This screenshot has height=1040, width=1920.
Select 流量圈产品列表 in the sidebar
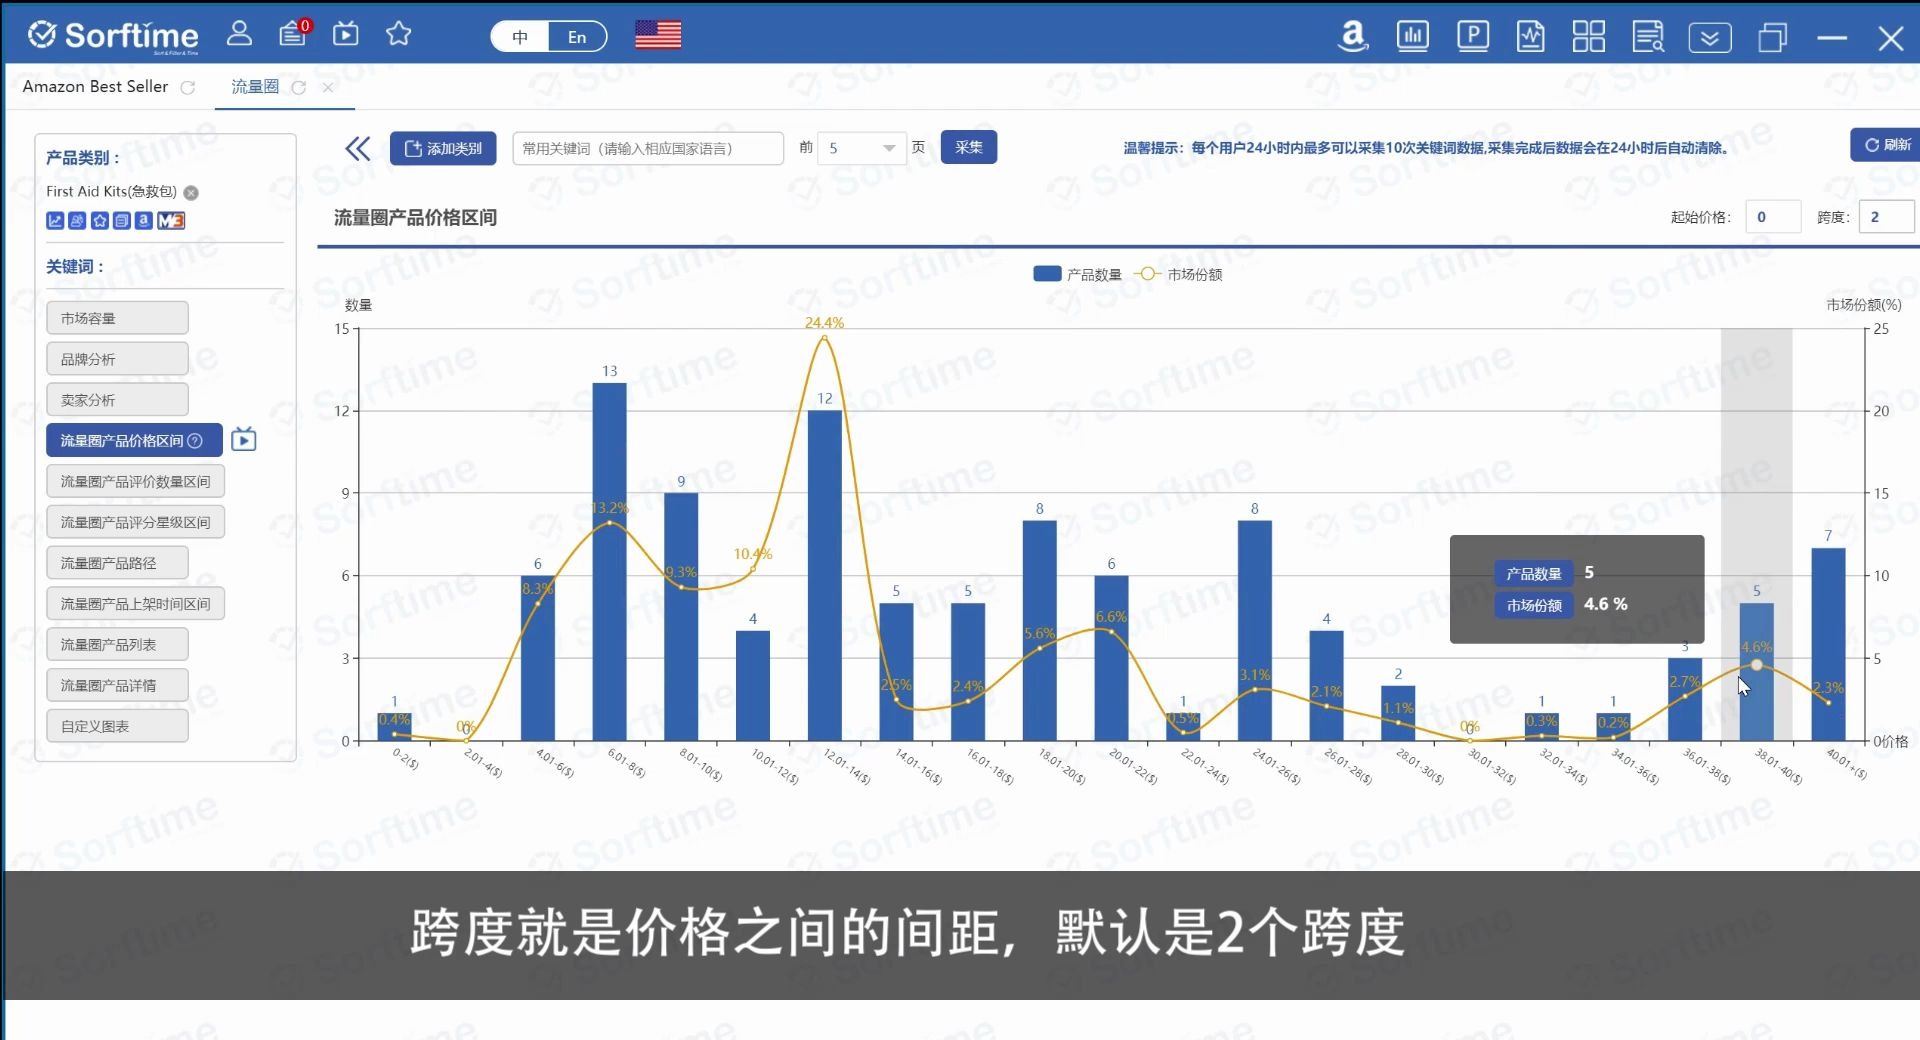click(x=117, y=645)
